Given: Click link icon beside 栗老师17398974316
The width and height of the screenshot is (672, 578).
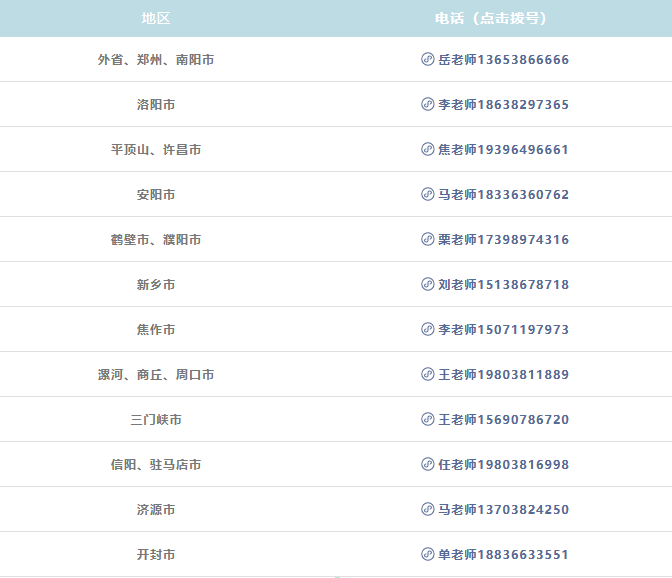Looking at the screenshot, I should point(427,239).
